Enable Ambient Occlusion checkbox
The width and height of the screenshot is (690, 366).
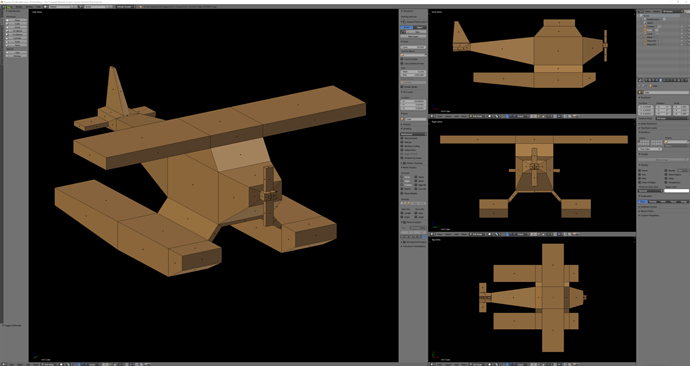pos(402,158)
